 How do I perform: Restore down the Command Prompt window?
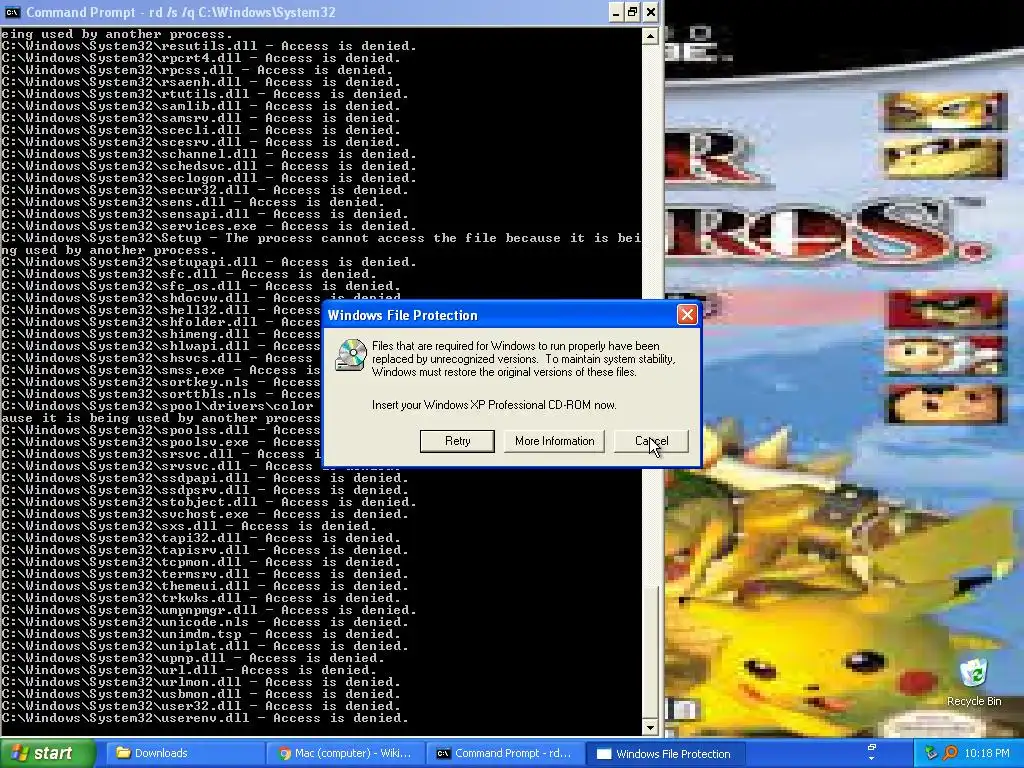point(633,12)
